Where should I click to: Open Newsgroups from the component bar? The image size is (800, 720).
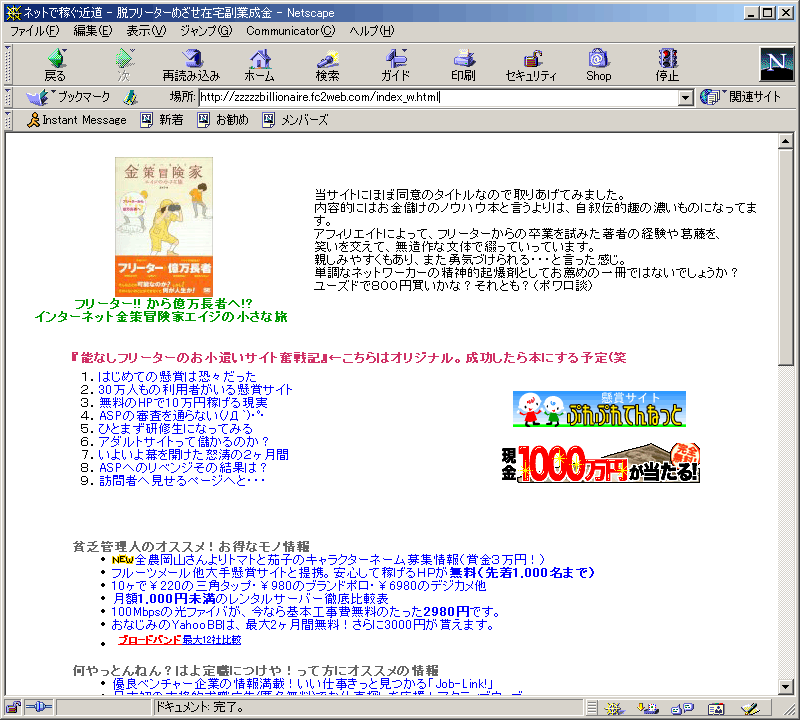[682, 708]
